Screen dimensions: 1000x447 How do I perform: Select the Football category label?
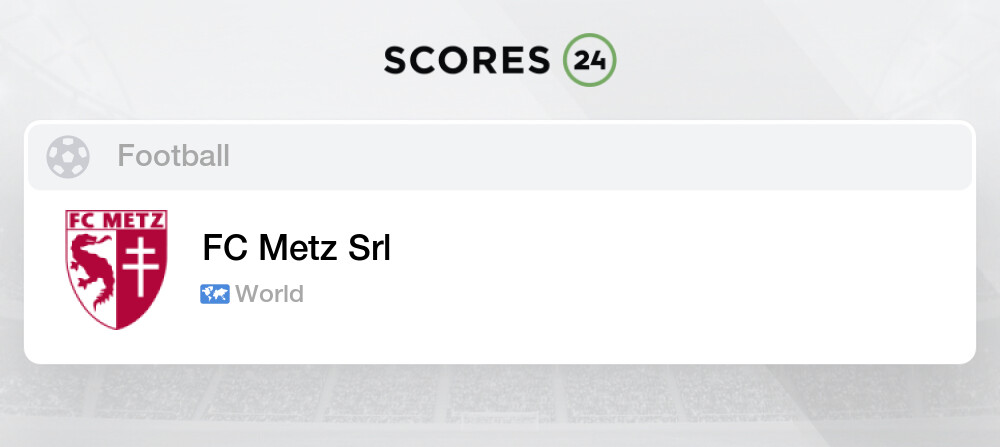(x=174, y=156)
